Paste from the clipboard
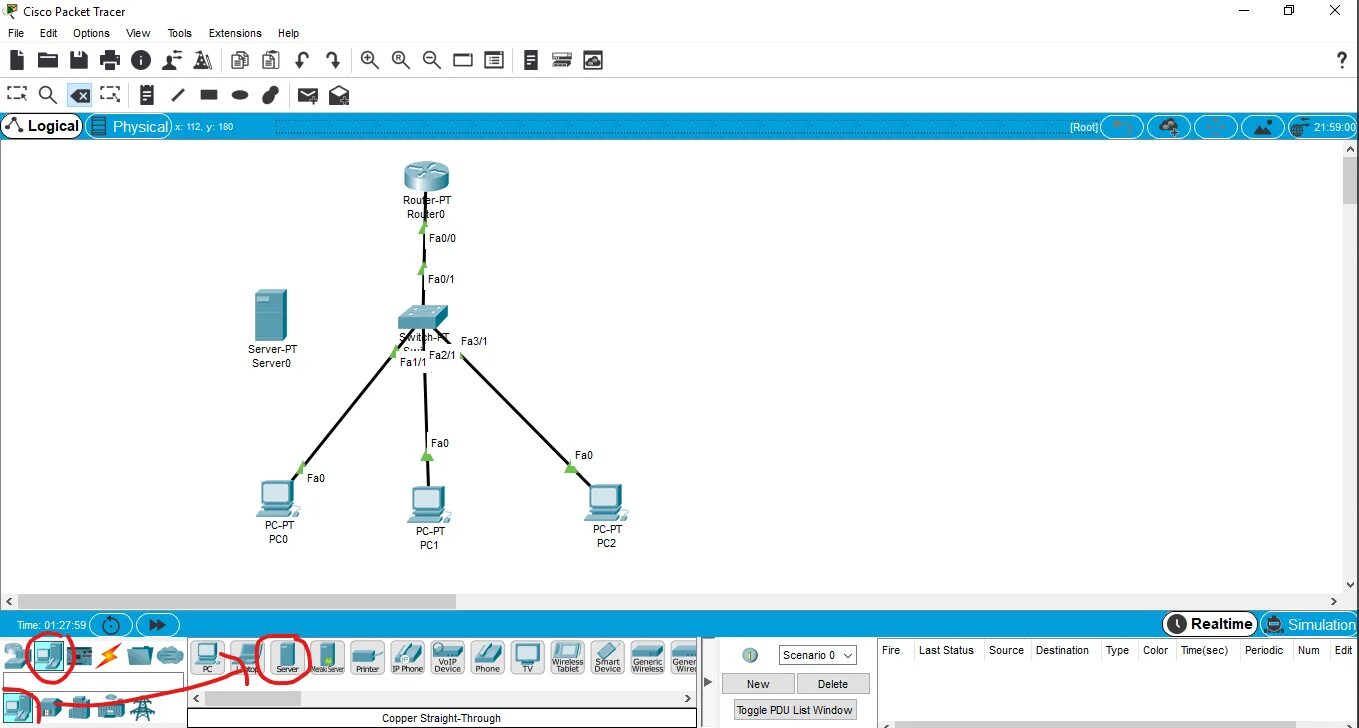 click(x=270, y=60)
